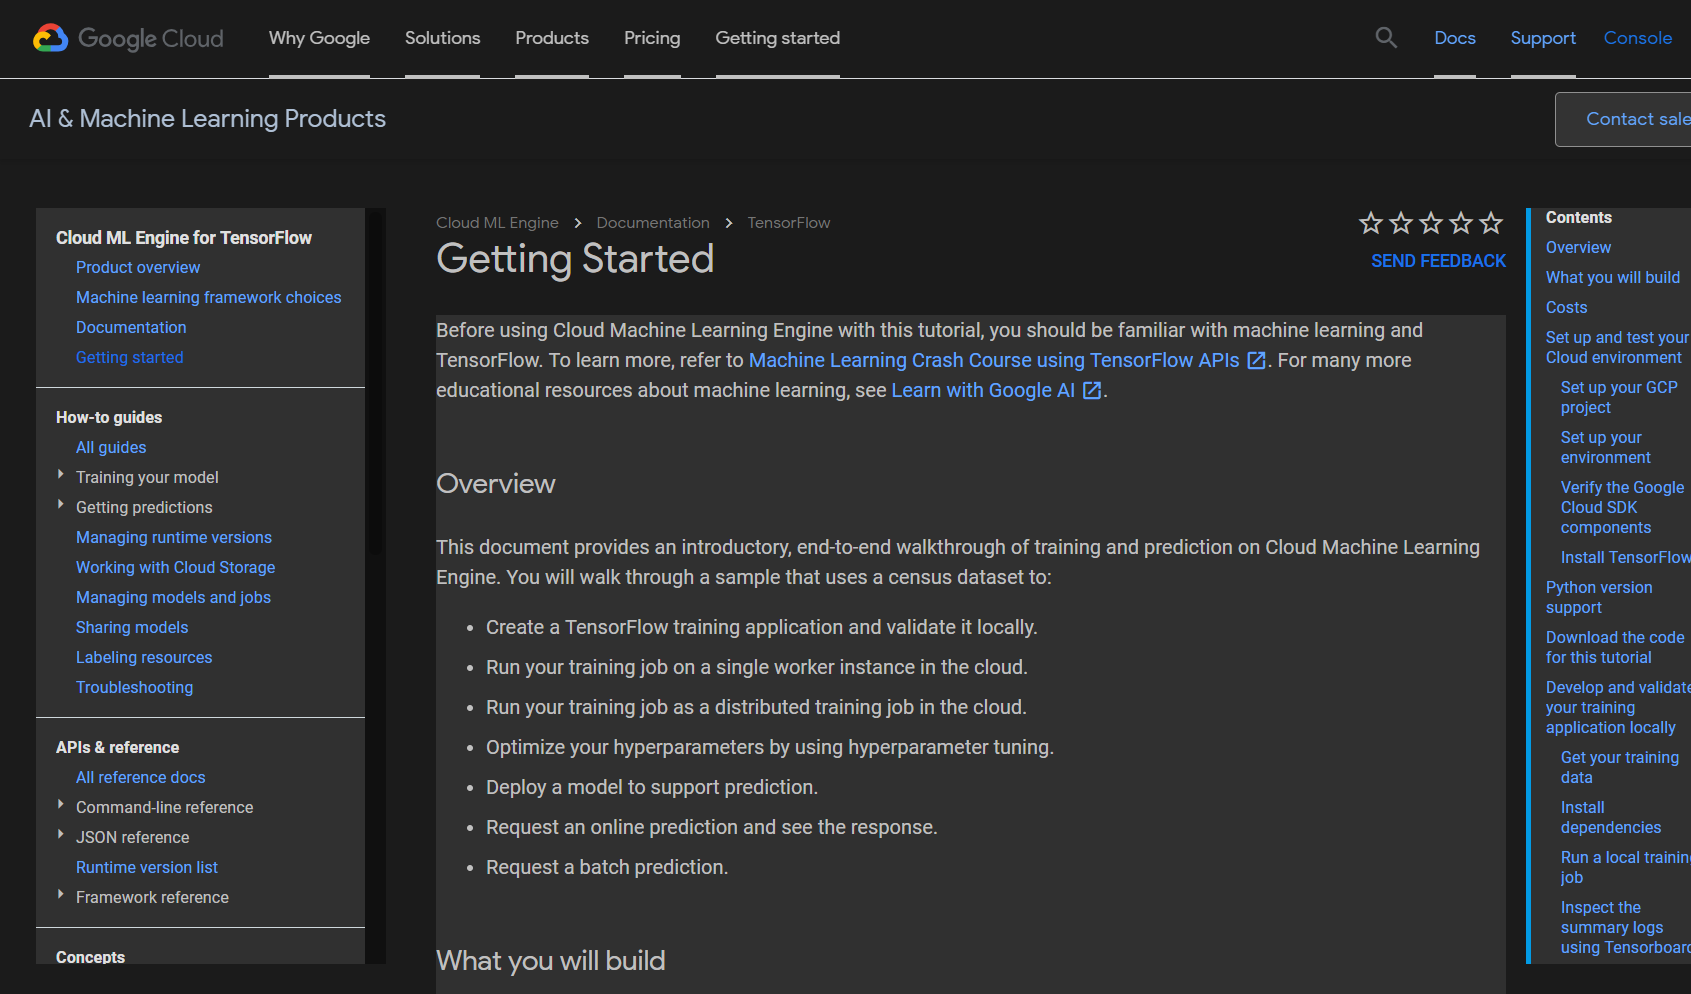Open Working with Cloud Storage guide
Image resolution: width=1691 pixels, height=994 pixels.
coord(175,567)
